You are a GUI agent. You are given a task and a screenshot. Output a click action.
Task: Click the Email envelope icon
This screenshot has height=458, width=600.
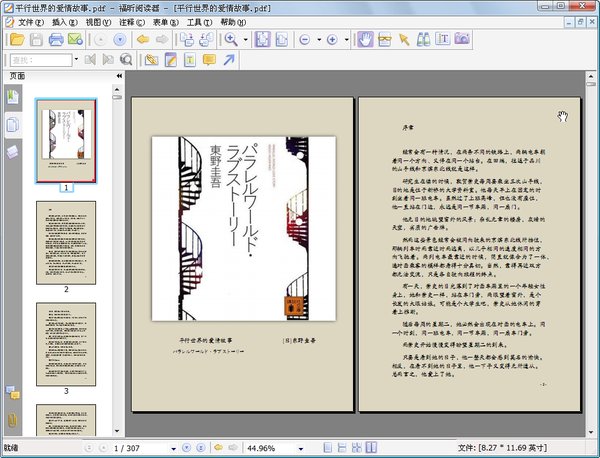(x=77, y=39)
